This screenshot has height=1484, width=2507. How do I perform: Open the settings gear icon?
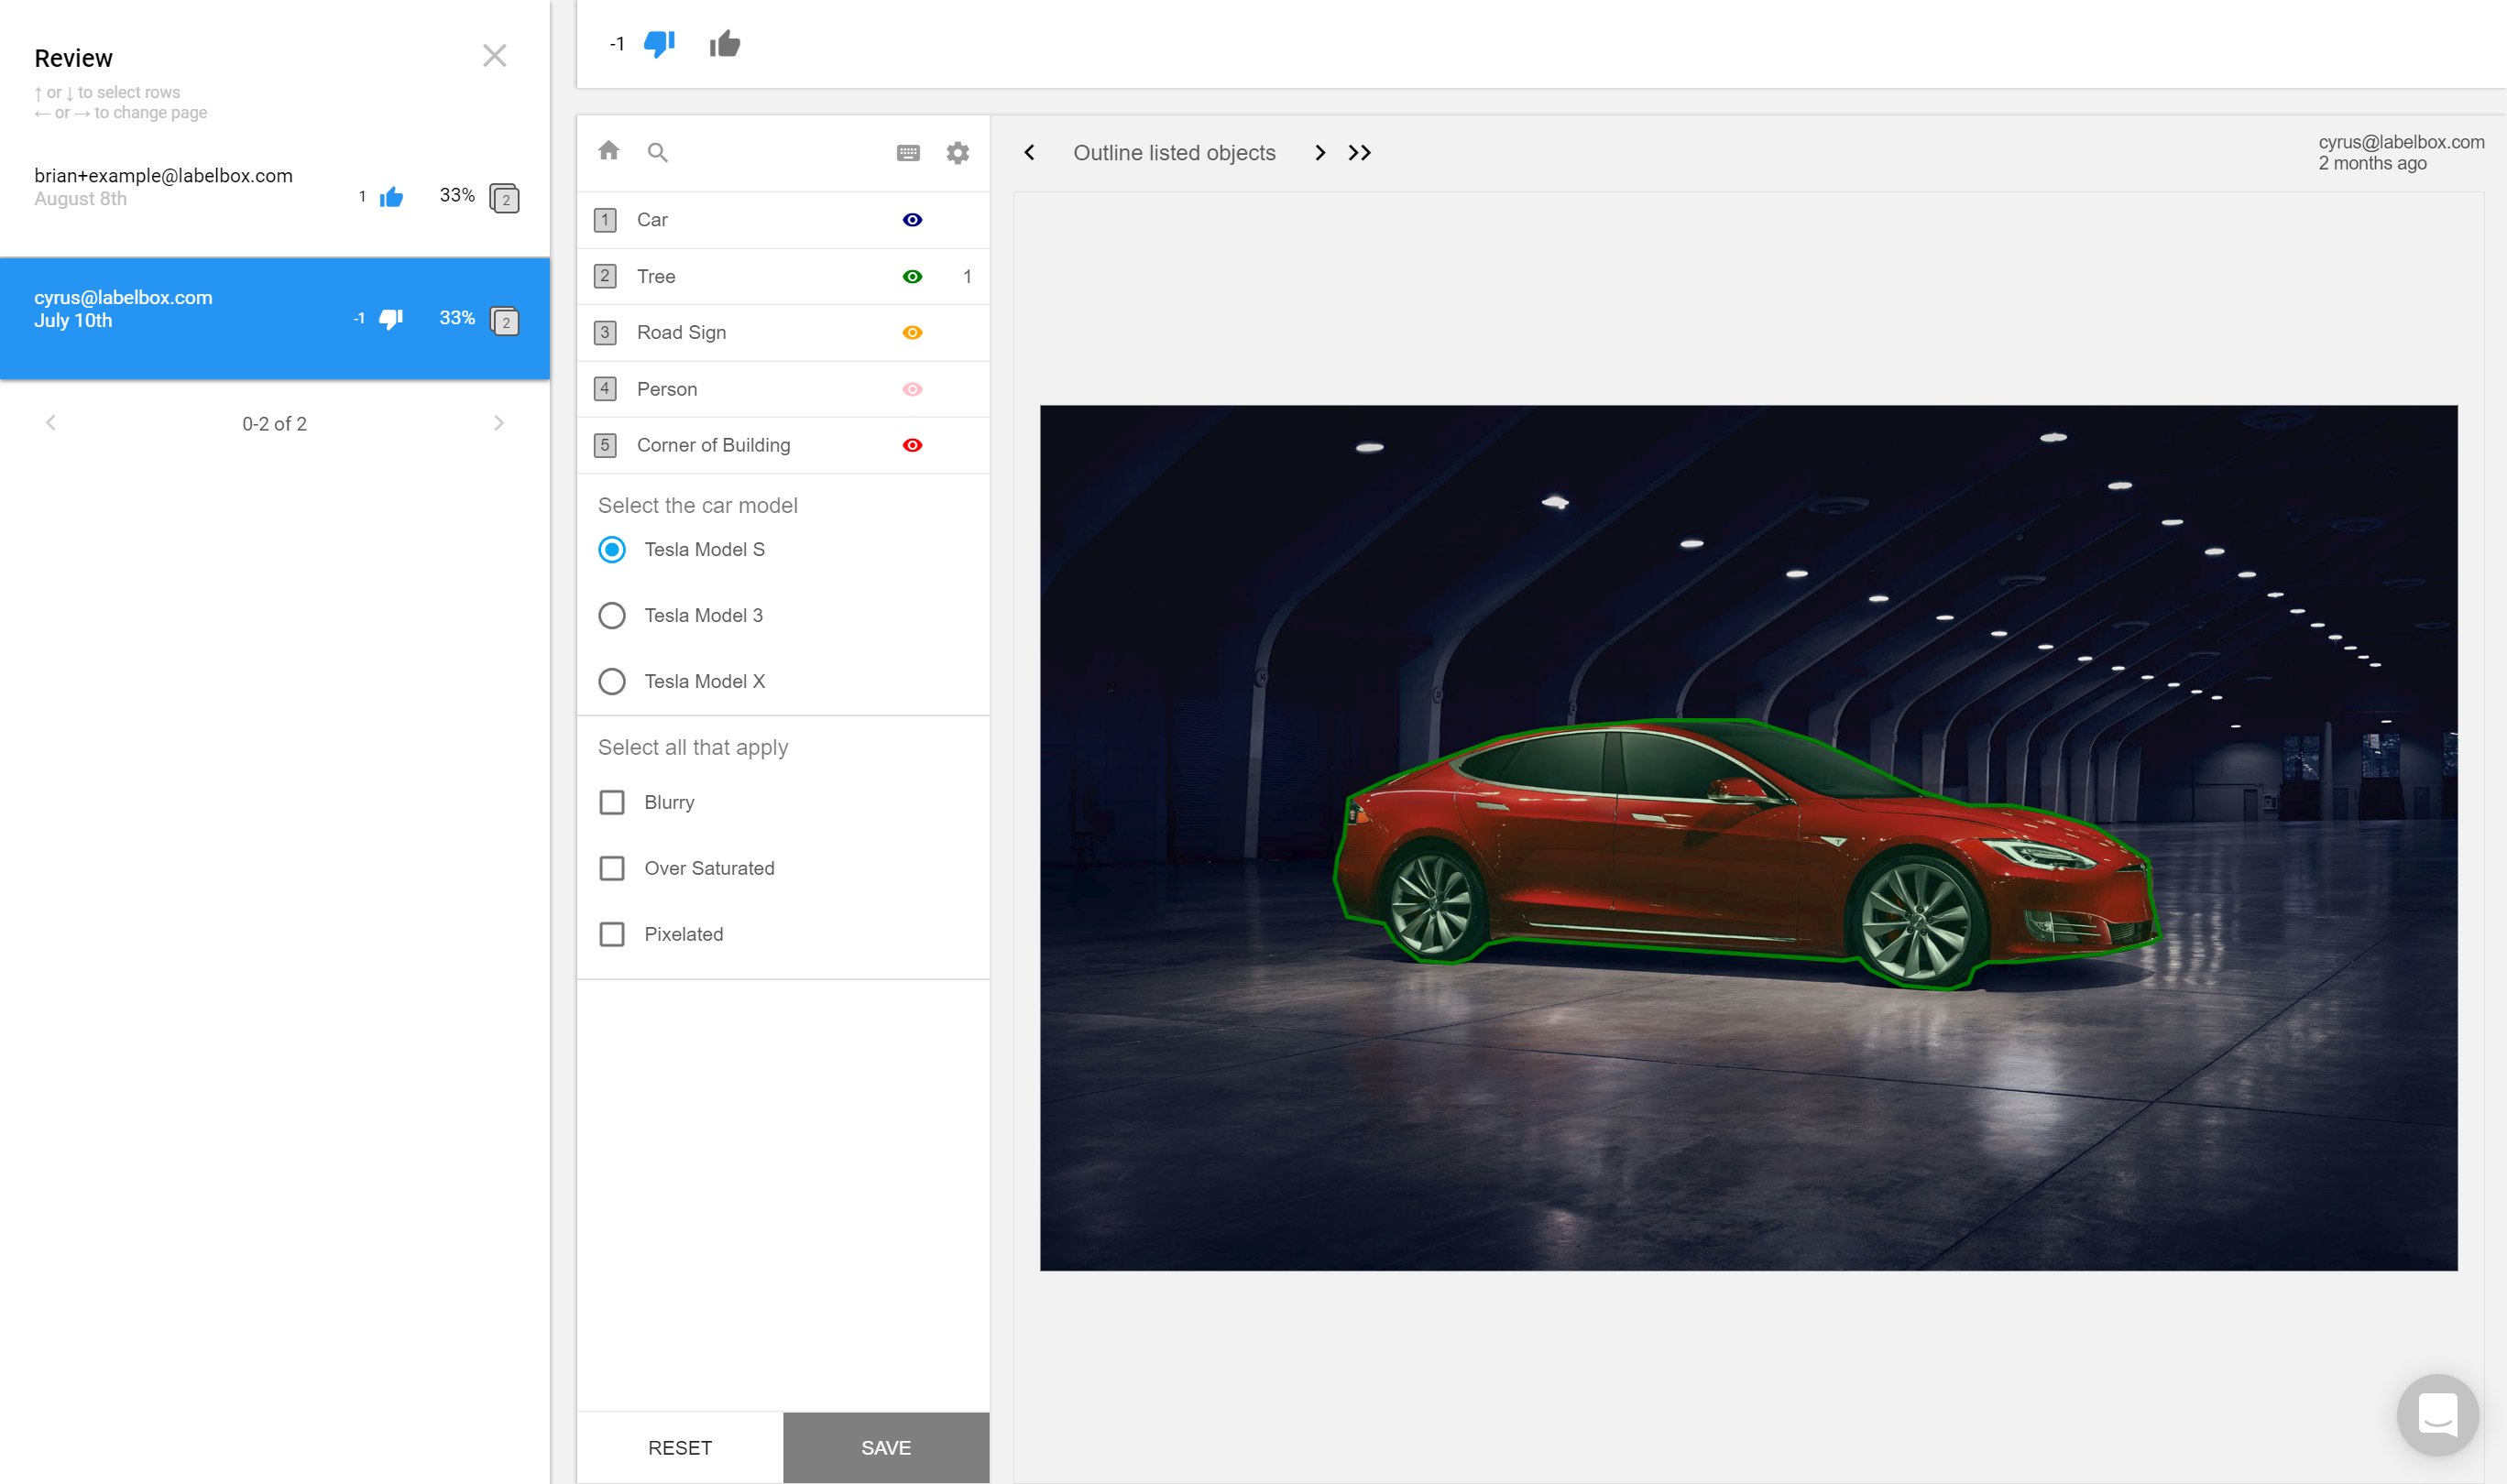(957, 153)
